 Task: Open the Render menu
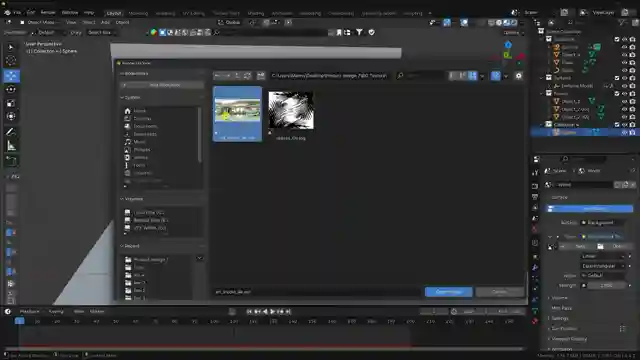48,13
